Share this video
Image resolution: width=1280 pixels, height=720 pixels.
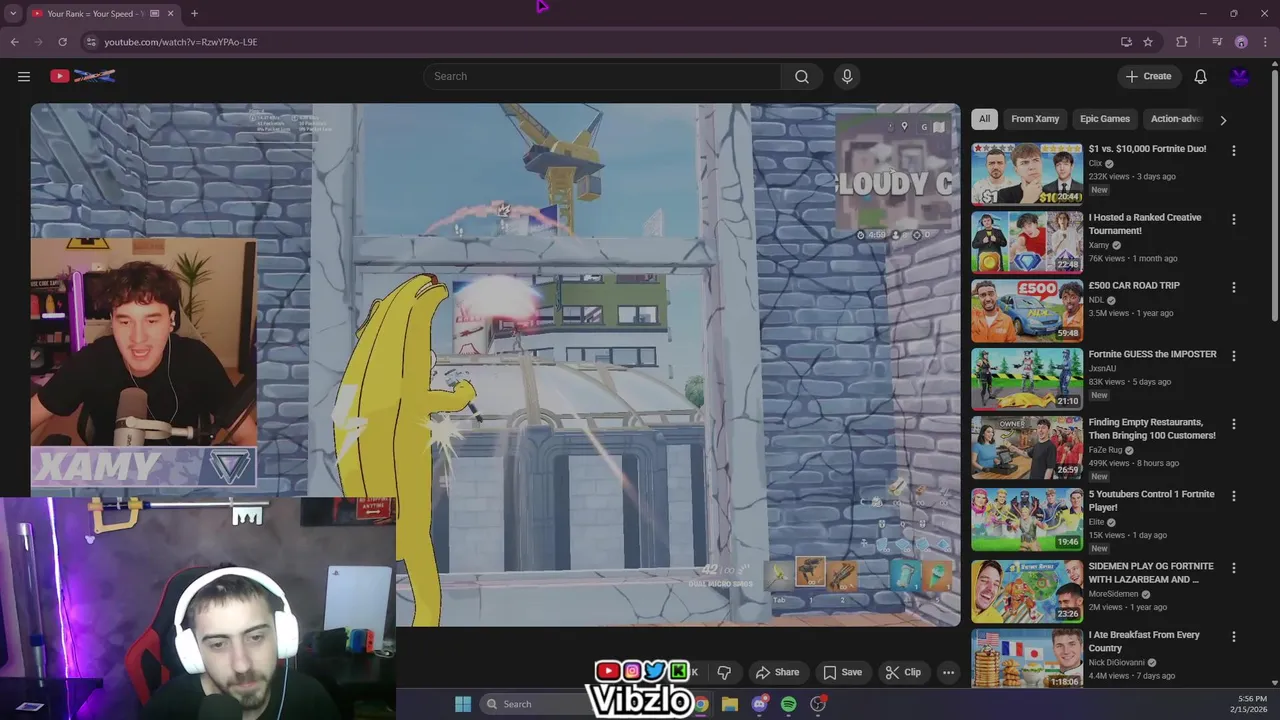coord(777,672)
